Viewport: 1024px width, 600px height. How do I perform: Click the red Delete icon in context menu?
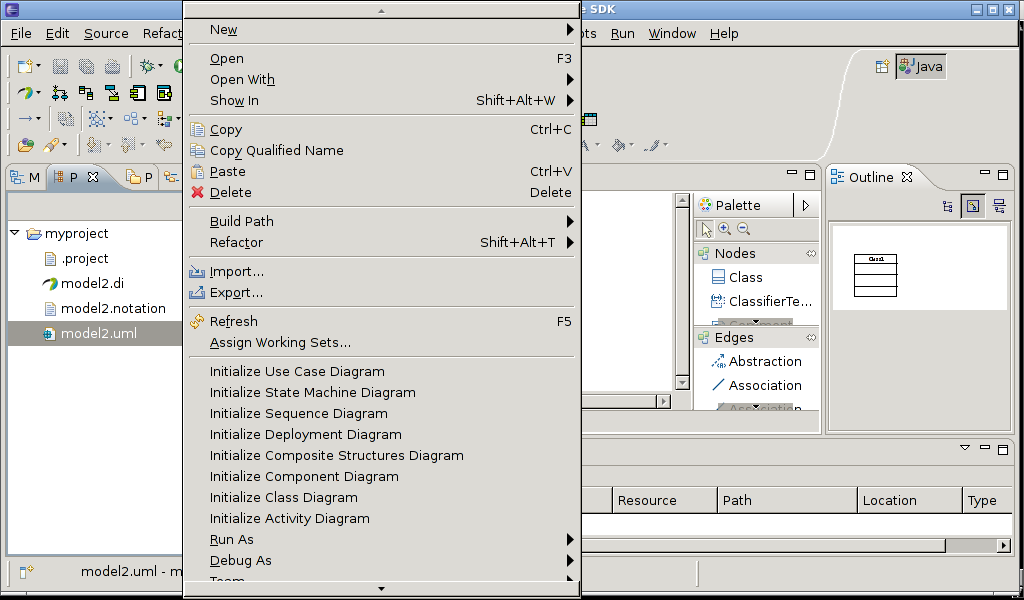click(x=197, y=193)
